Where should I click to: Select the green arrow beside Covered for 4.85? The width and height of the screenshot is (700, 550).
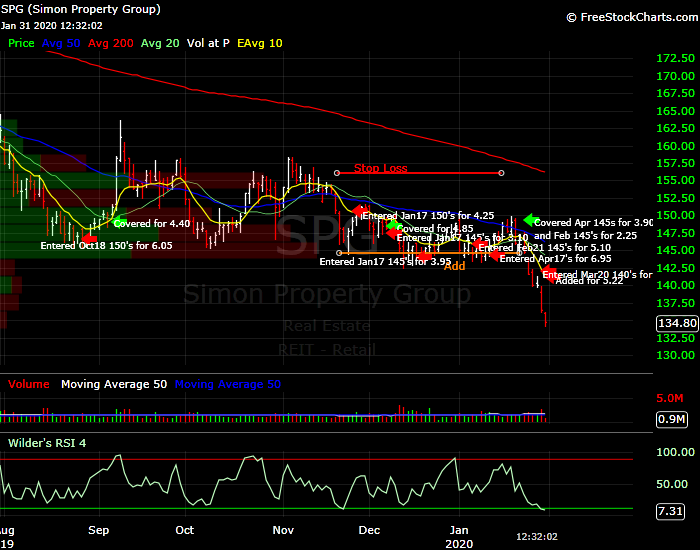click(x=392, y=225)
